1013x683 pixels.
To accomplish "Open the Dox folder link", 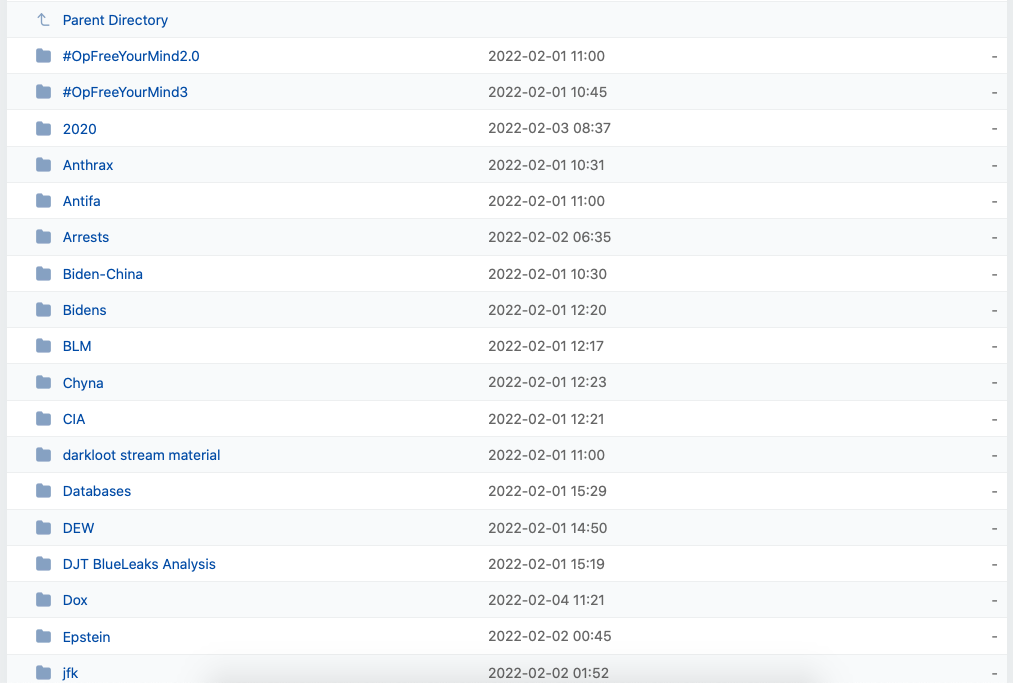I will coord(75,600).
